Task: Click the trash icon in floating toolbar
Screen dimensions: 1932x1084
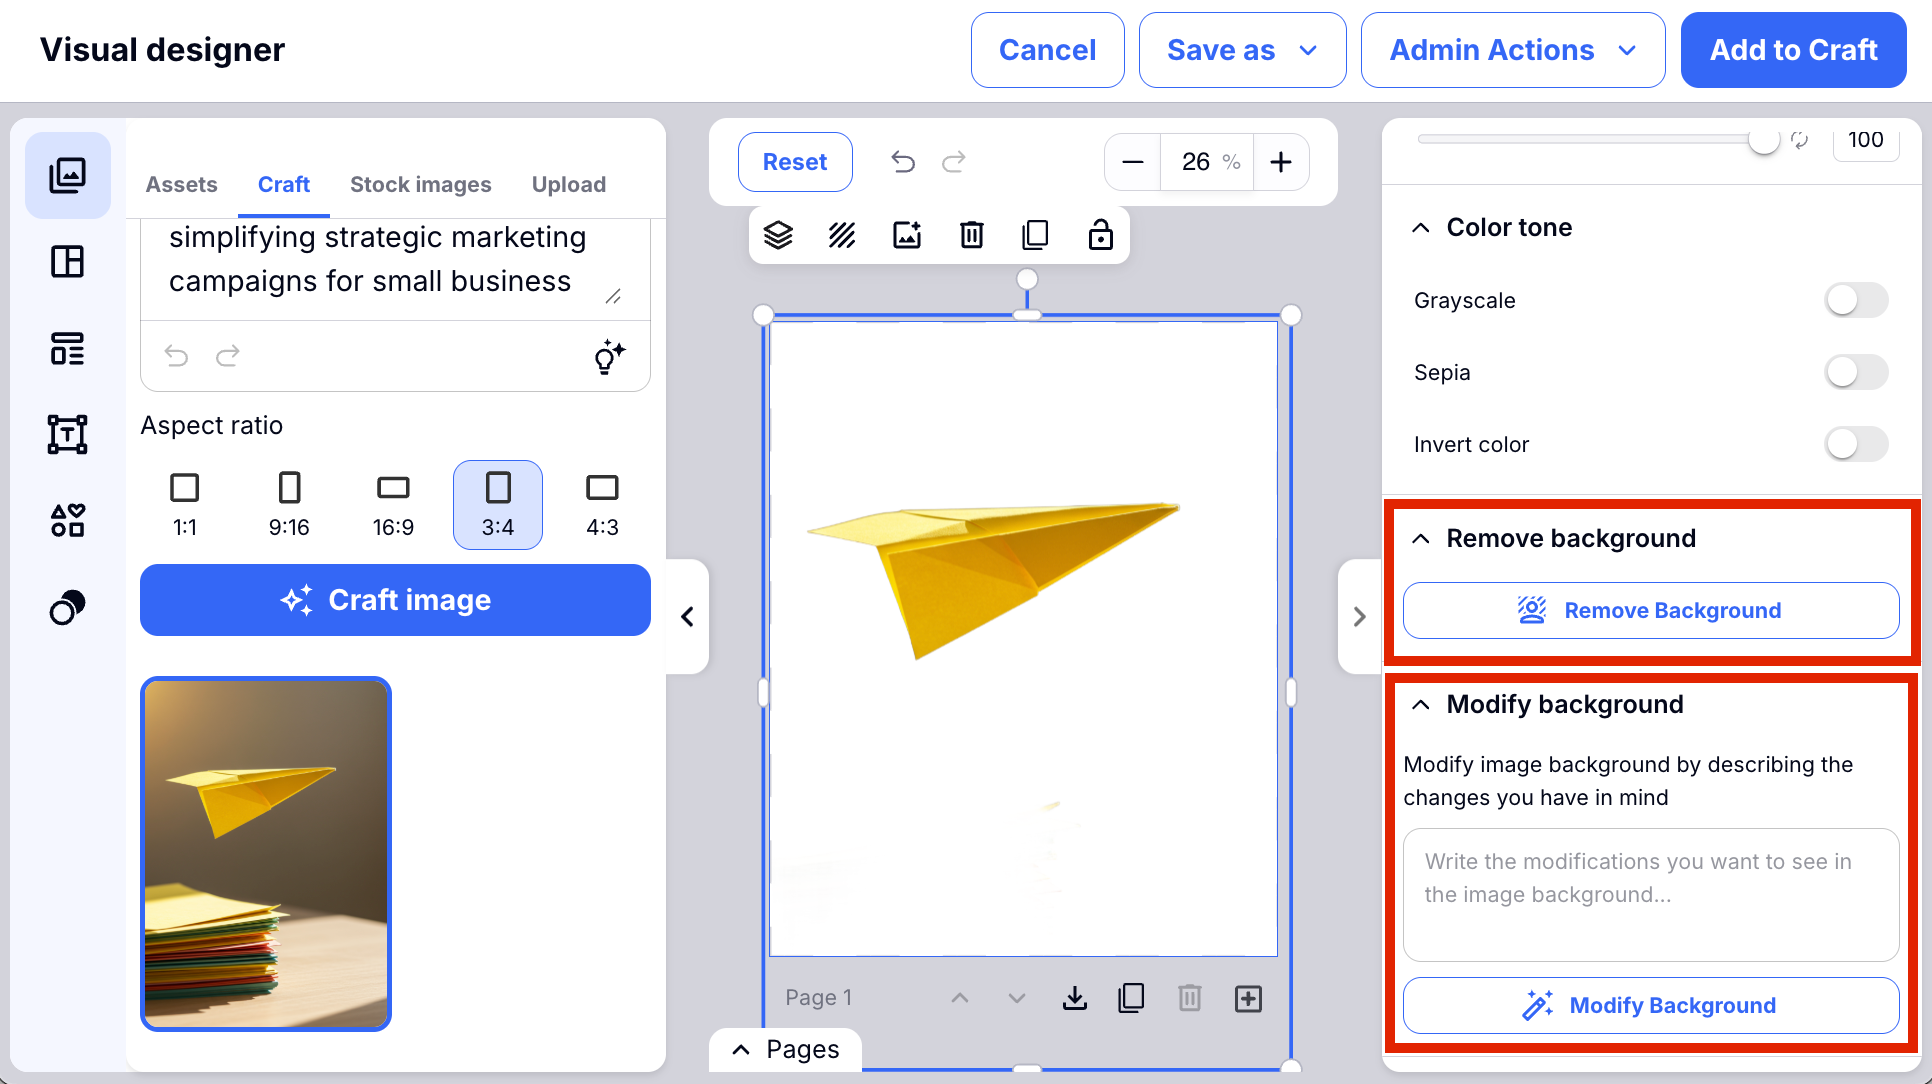Action: tap(971, 235)
